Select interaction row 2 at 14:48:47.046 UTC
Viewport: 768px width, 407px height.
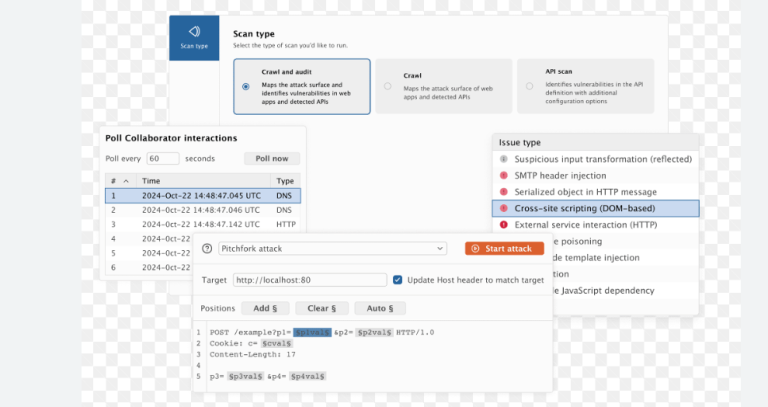coord(203,210)
